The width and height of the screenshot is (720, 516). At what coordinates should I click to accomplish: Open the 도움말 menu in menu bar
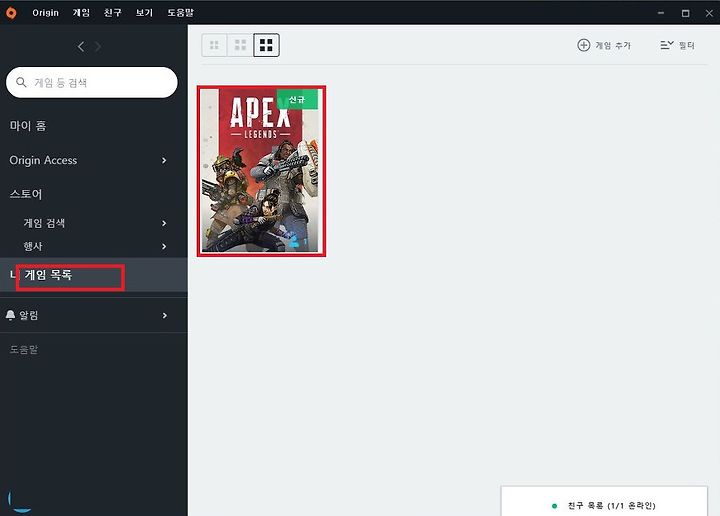tap(180, 13)
